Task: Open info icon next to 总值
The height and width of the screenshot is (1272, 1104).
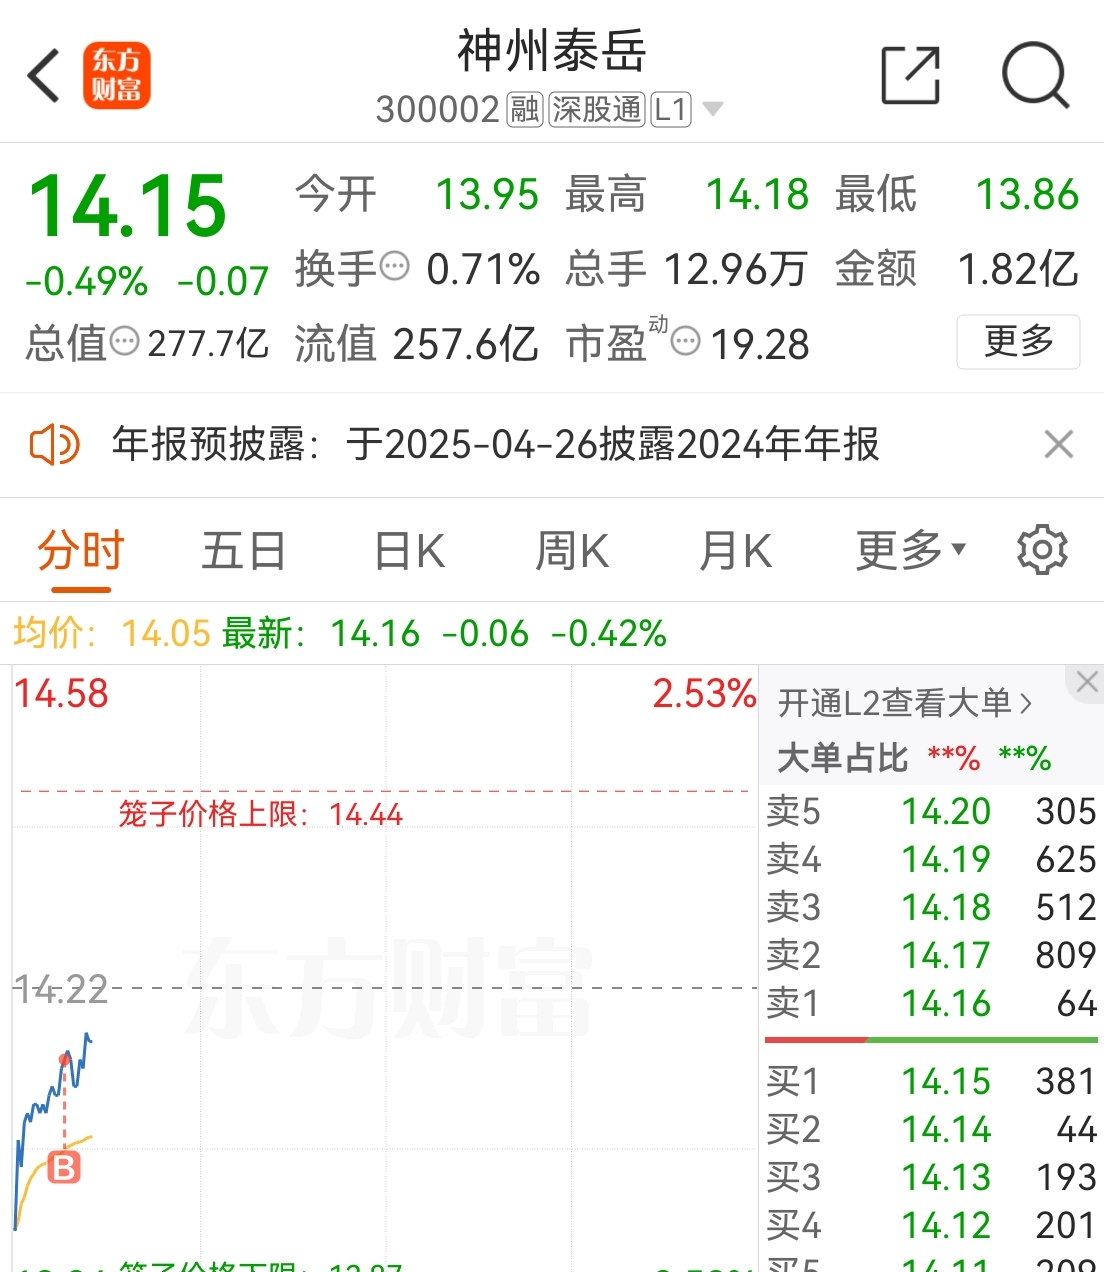Action: [124, 342]
